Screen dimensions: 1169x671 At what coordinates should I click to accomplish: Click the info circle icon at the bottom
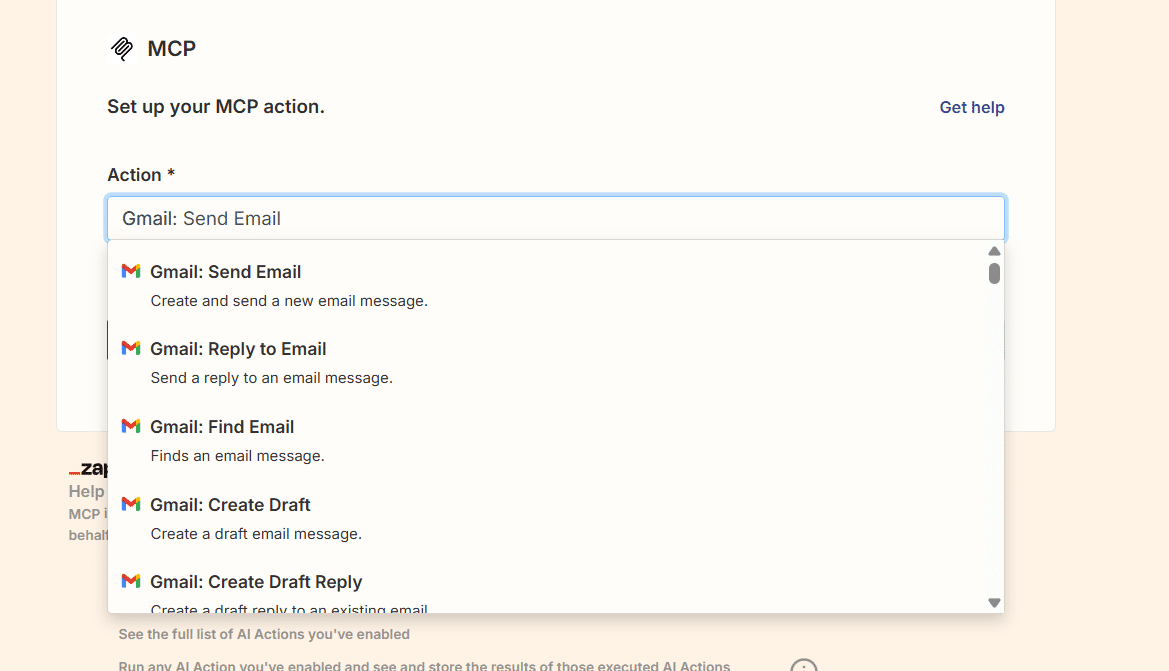804,665
